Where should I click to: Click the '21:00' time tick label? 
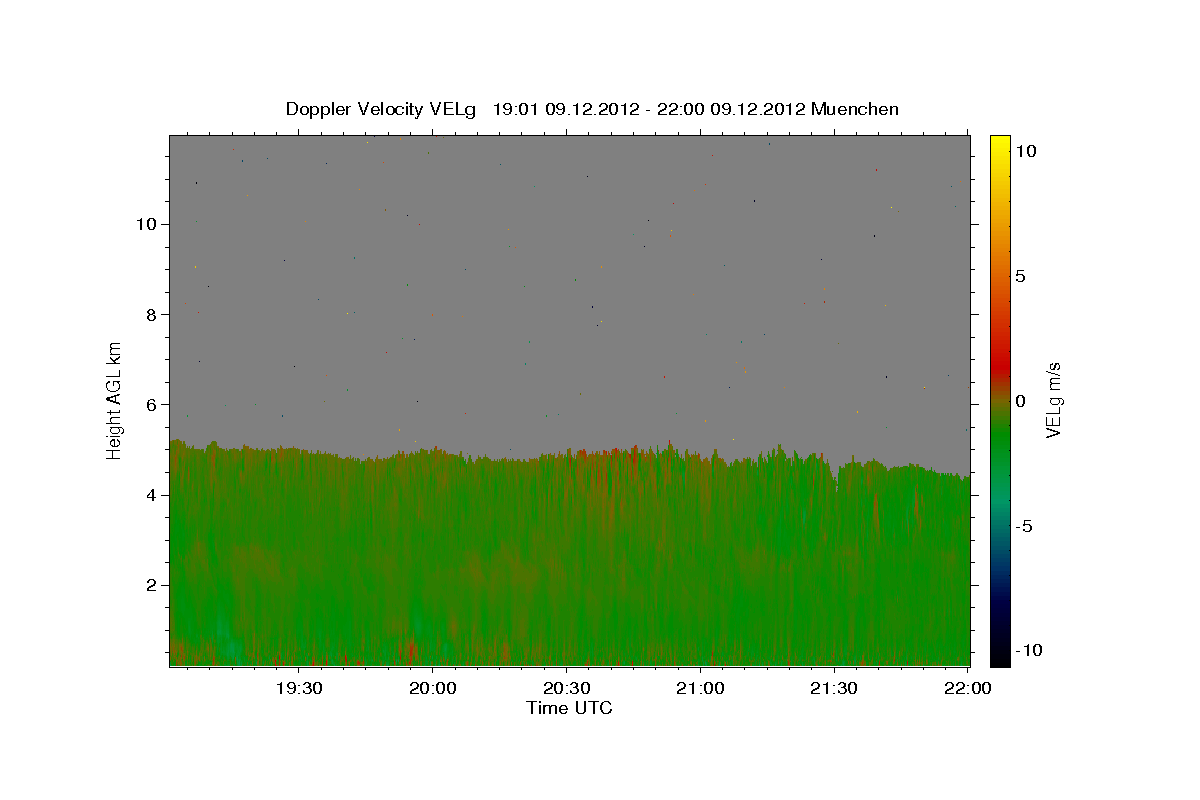pos(700,688)
